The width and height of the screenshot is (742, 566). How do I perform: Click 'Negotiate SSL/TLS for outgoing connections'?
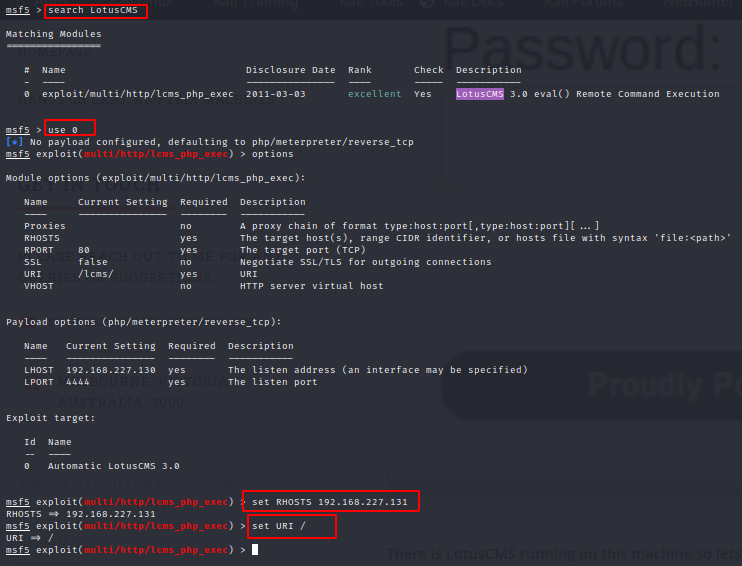pos(365,262)
